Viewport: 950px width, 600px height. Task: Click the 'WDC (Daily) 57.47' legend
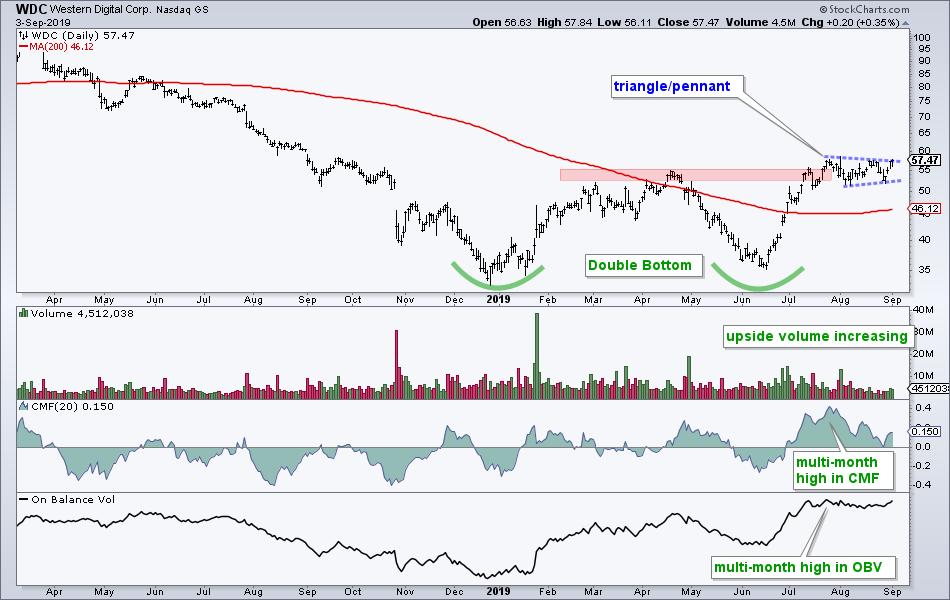click(77, 36)
